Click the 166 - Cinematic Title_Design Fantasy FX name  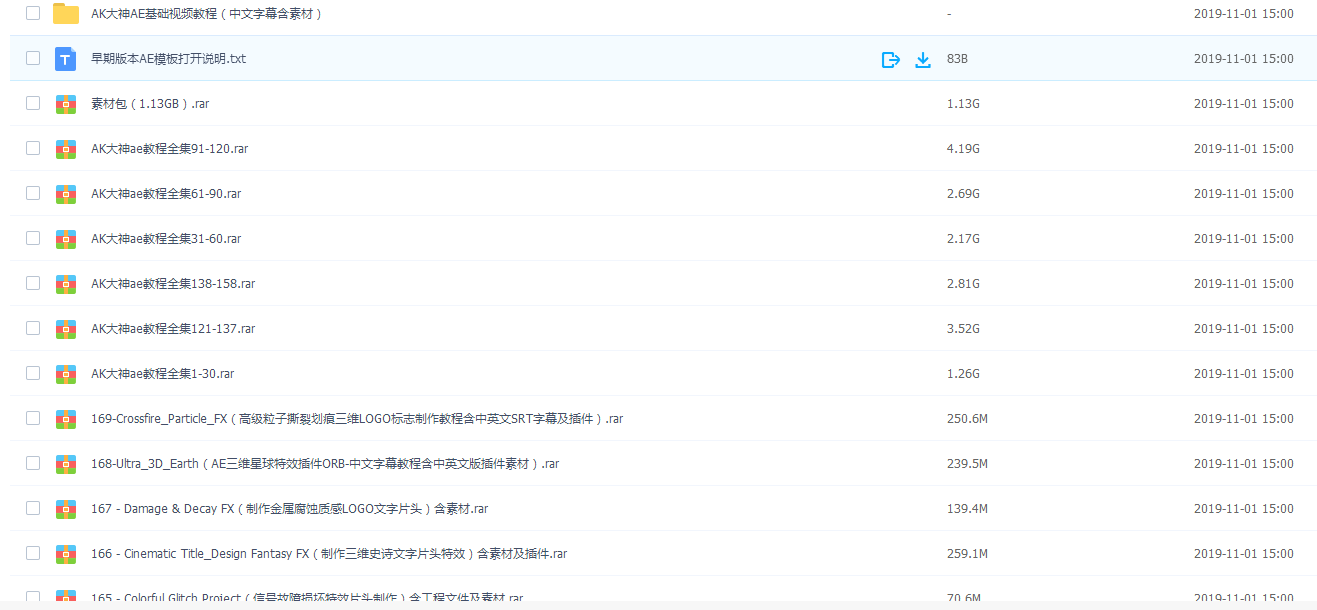pos(329,554)
